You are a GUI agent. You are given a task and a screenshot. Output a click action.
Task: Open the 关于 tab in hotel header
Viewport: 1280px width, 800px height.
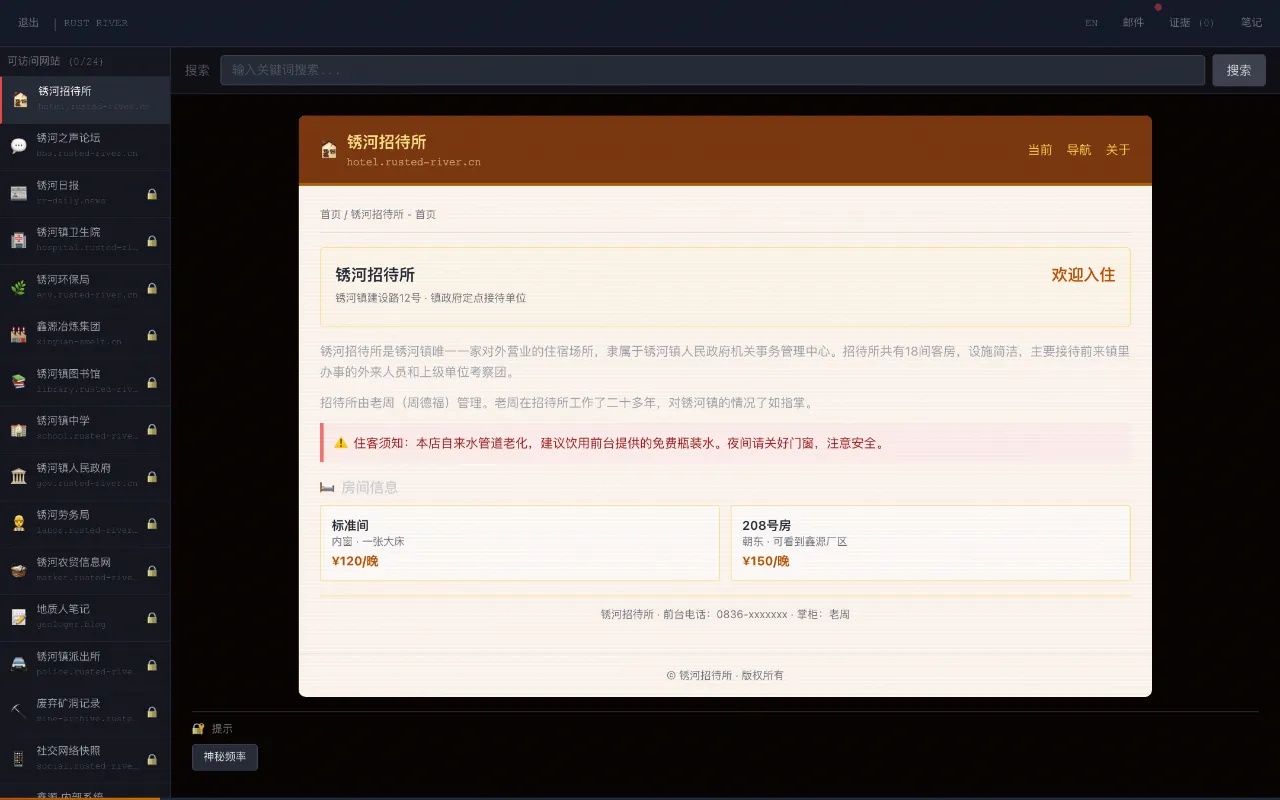pyautogui.click(x=1118, y=150)
